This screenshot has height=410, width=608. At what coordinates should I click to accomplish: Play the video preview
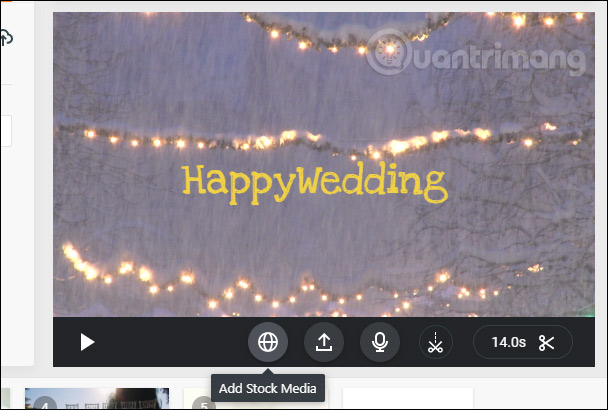point(87,342)
